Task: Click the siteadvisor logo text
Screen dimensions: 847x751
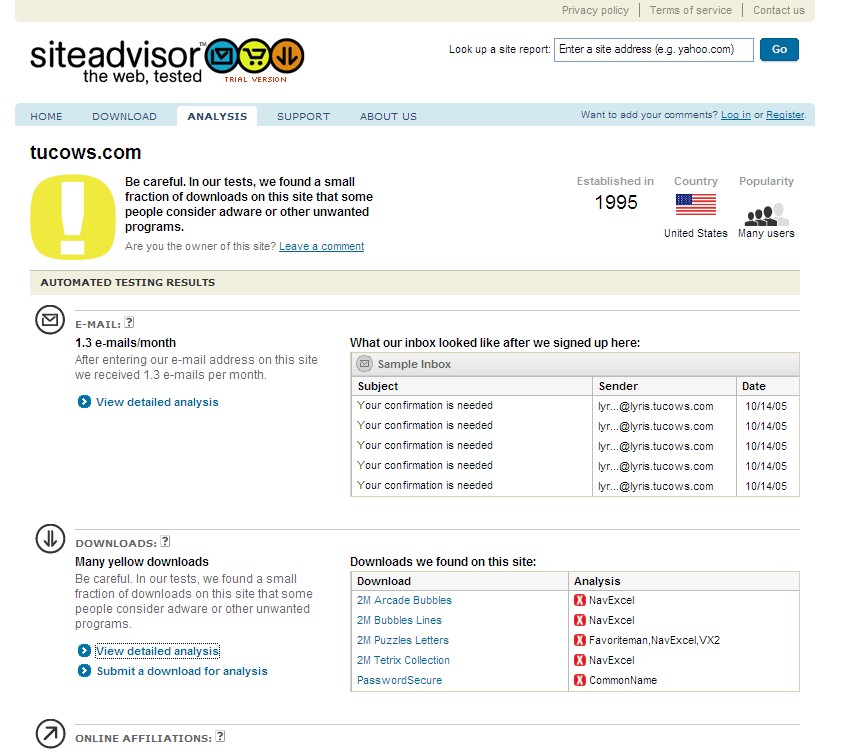Action: (116, 56)
